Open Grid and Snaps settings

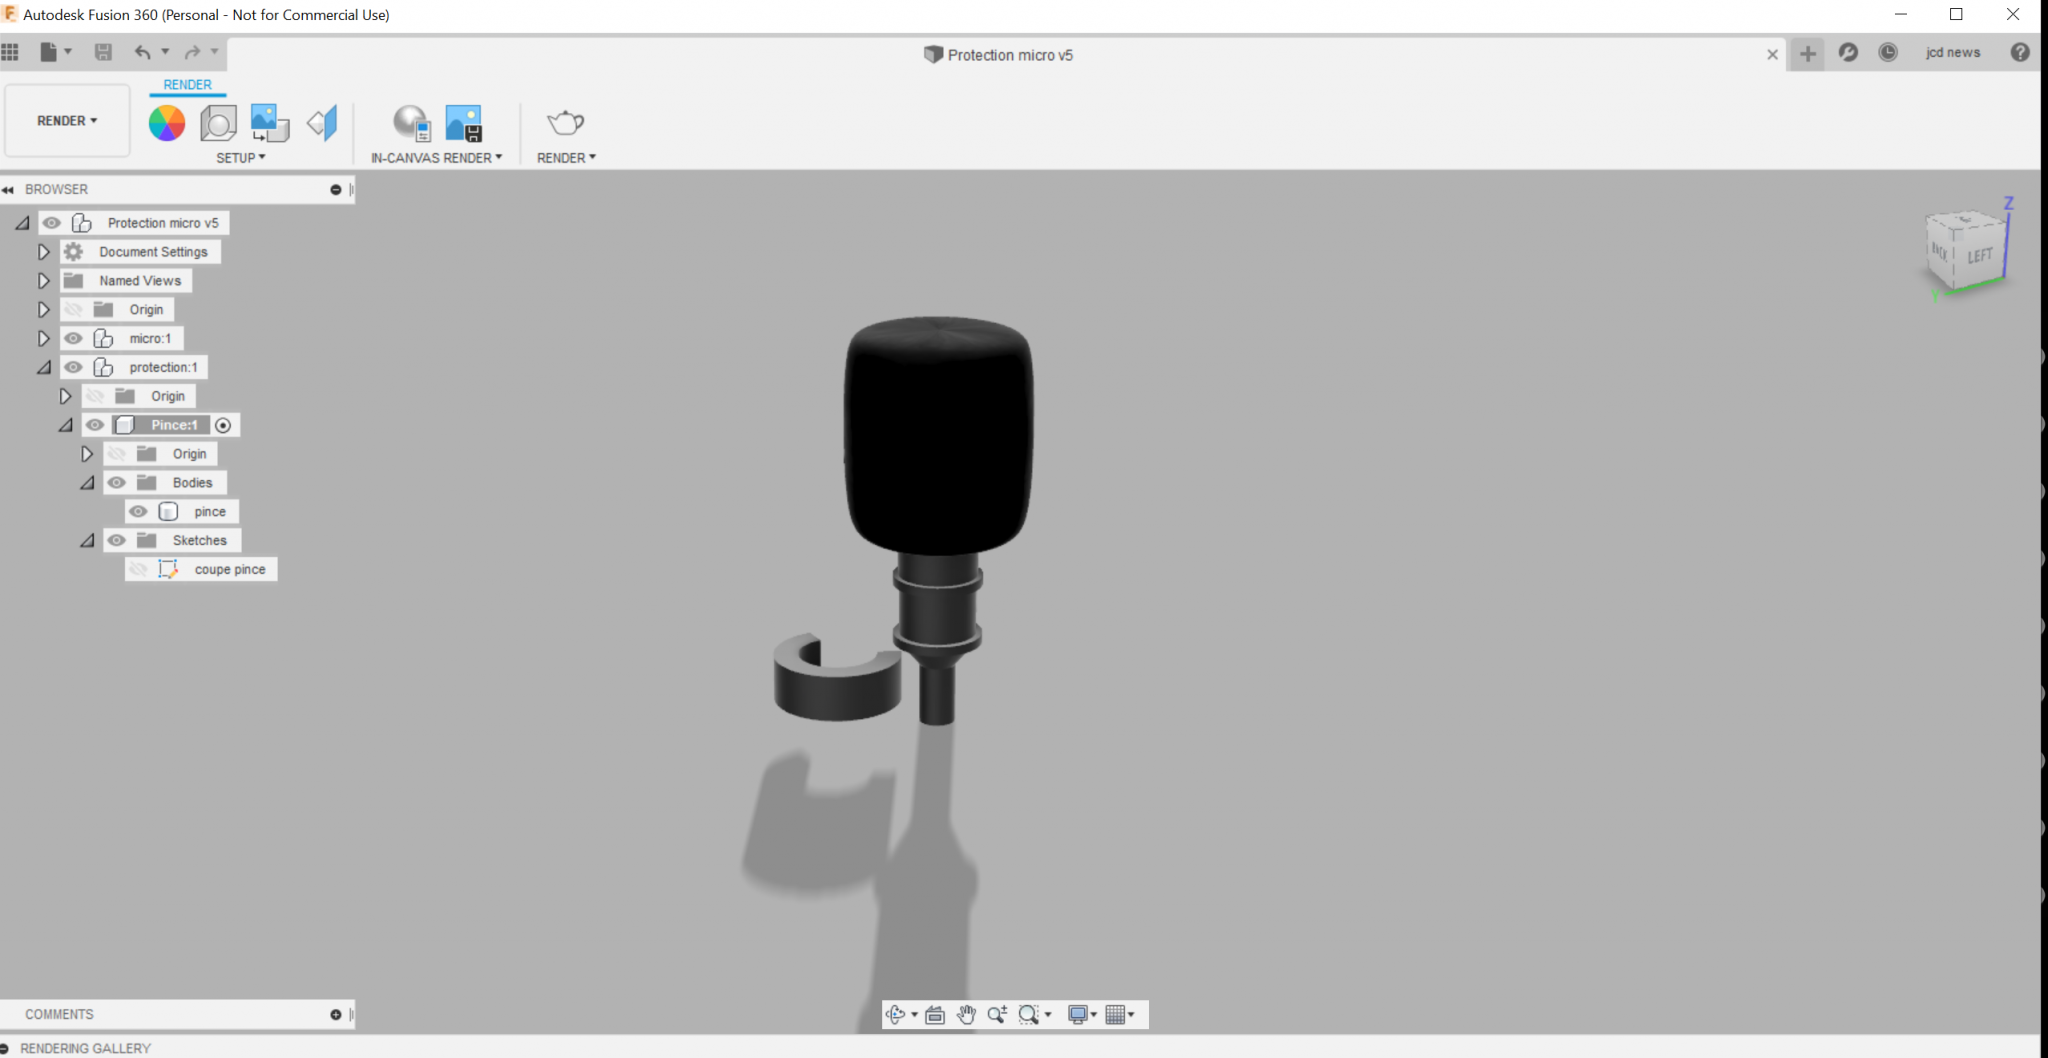[1120, 1015]
